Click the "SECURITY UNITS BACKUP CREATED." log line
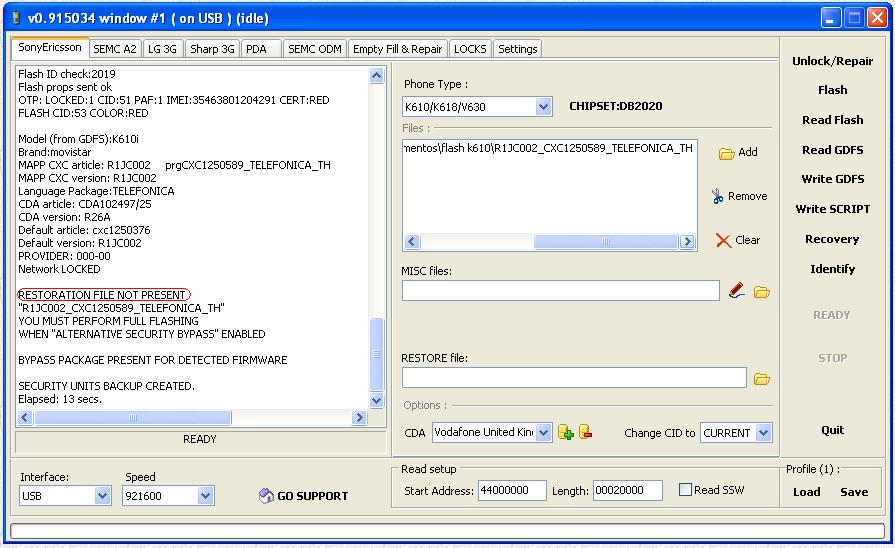Screen dimensions: 895x548 [x=106, y=386]
